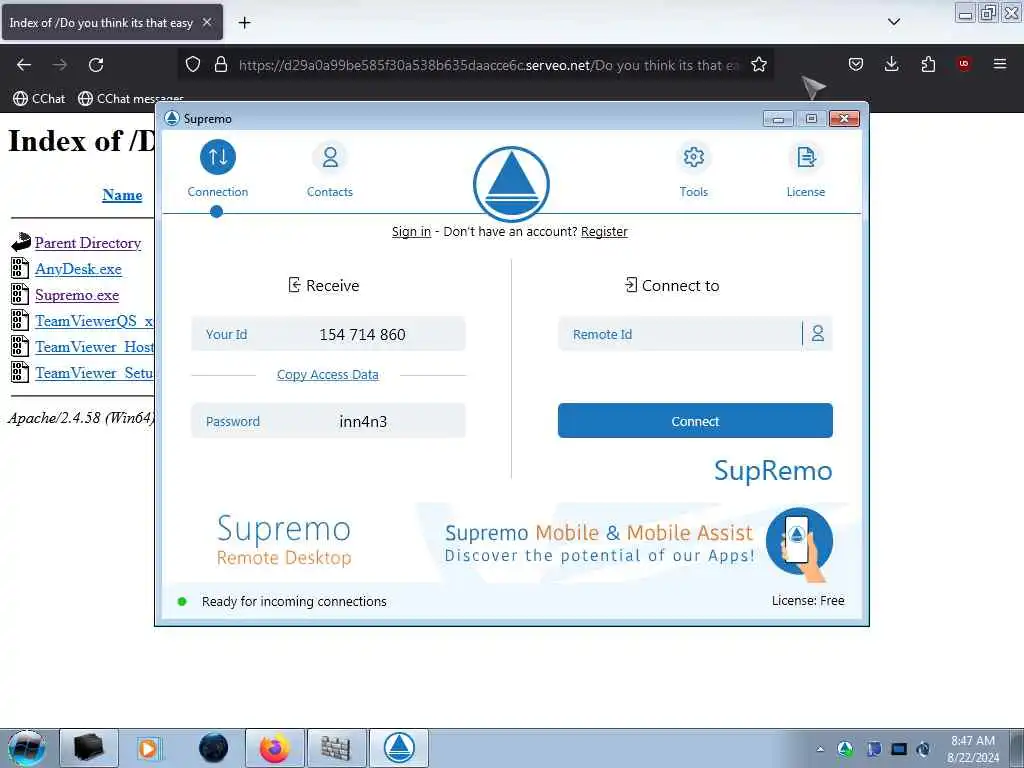Click the License: Free status text
Screen dimensions: 1024x768
(x=808, y=600)
